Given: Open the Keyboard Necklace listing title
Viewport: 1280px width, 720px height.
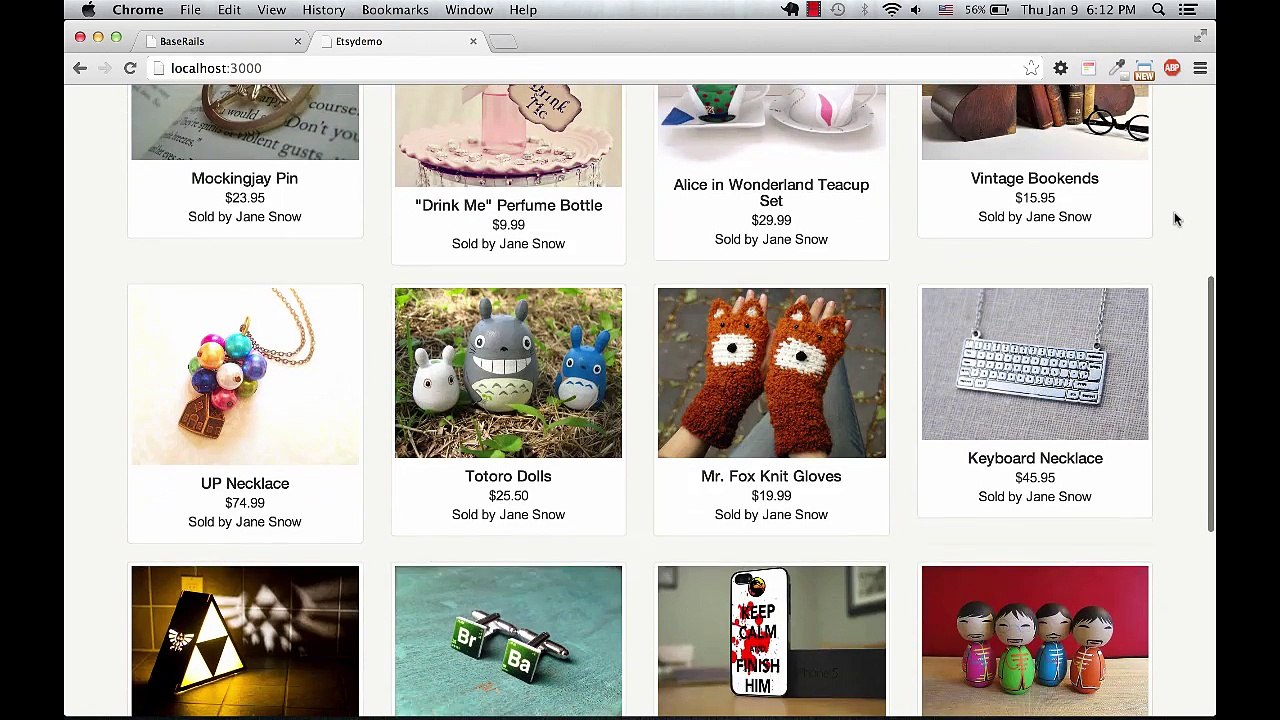Looking at the screenshot, I should click(x=1035, y=458).
